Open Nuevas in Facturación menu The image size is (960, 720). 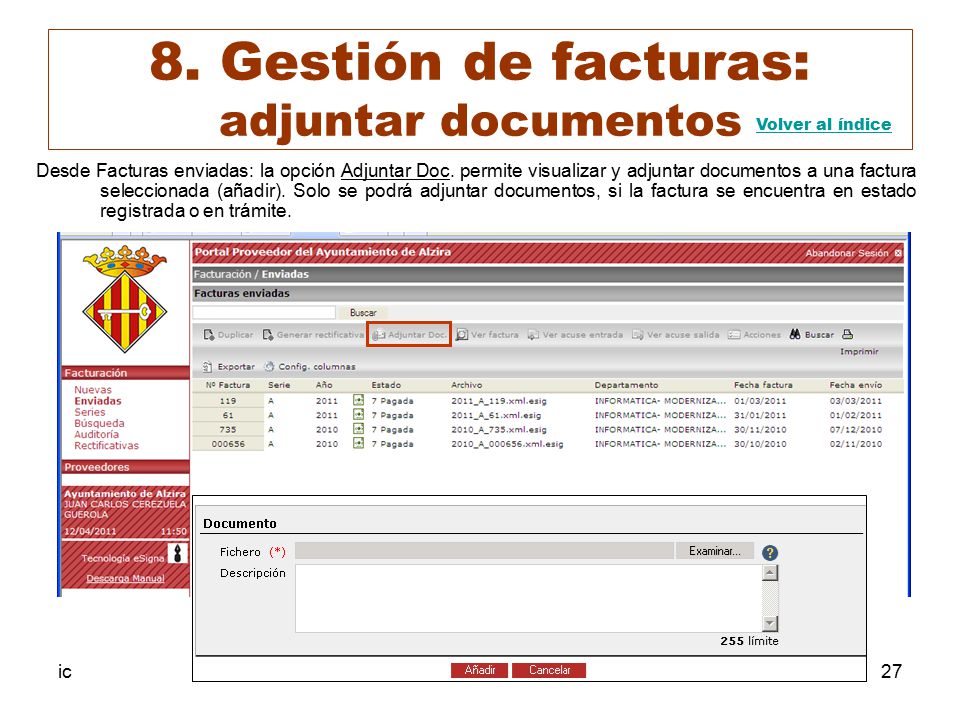pyautogui.click(x=93, y=389)
